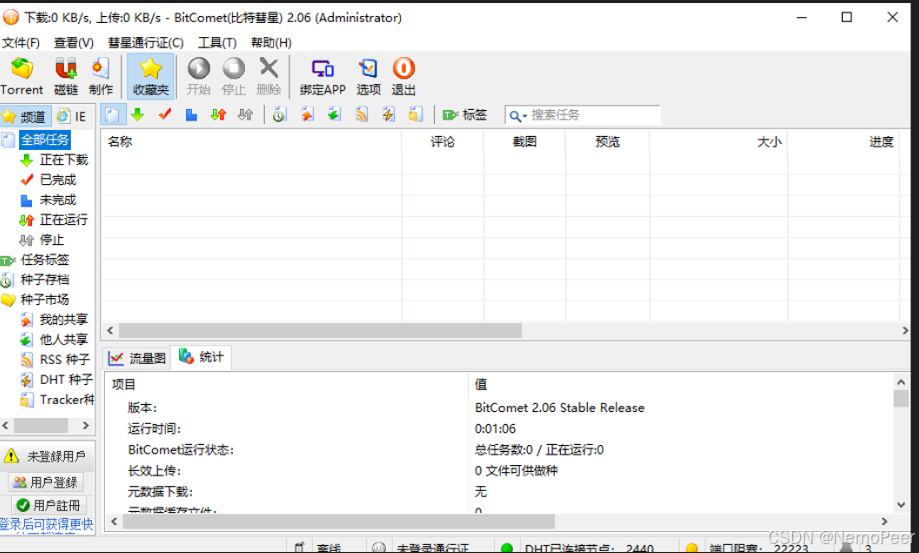Click DHT torrent lightning icon in task toolbar
Screen dimensions: 919x553
(389, 114)
